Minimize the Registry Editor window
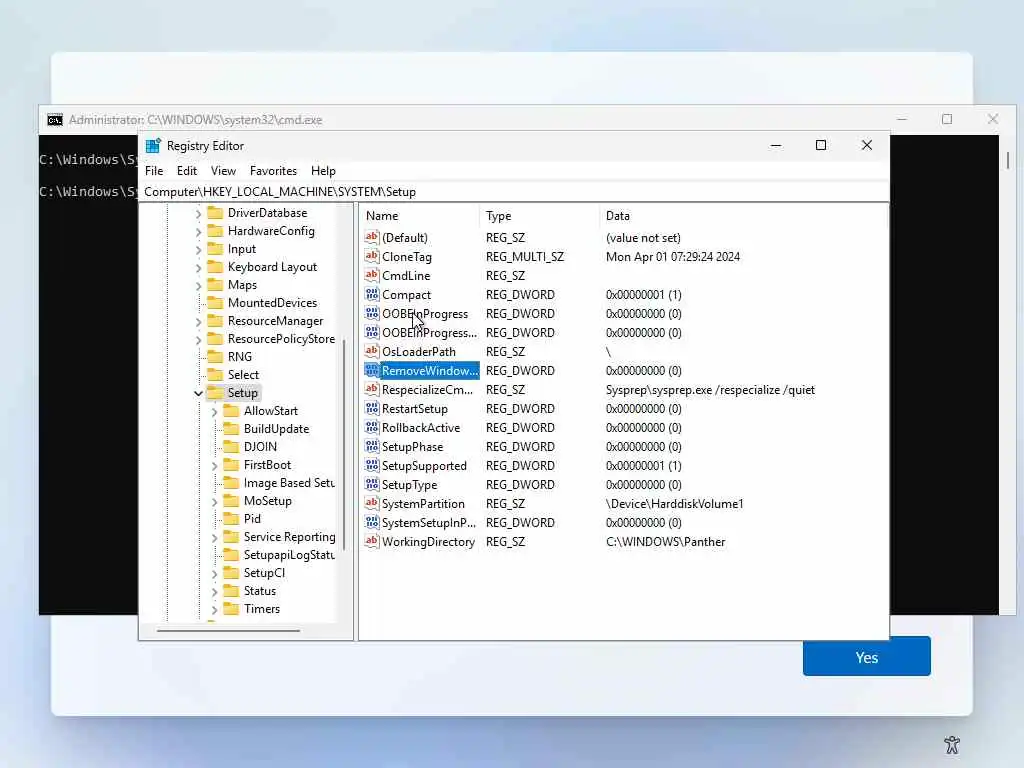This screenshot has width=1024, height=768. tap(776, 146)
